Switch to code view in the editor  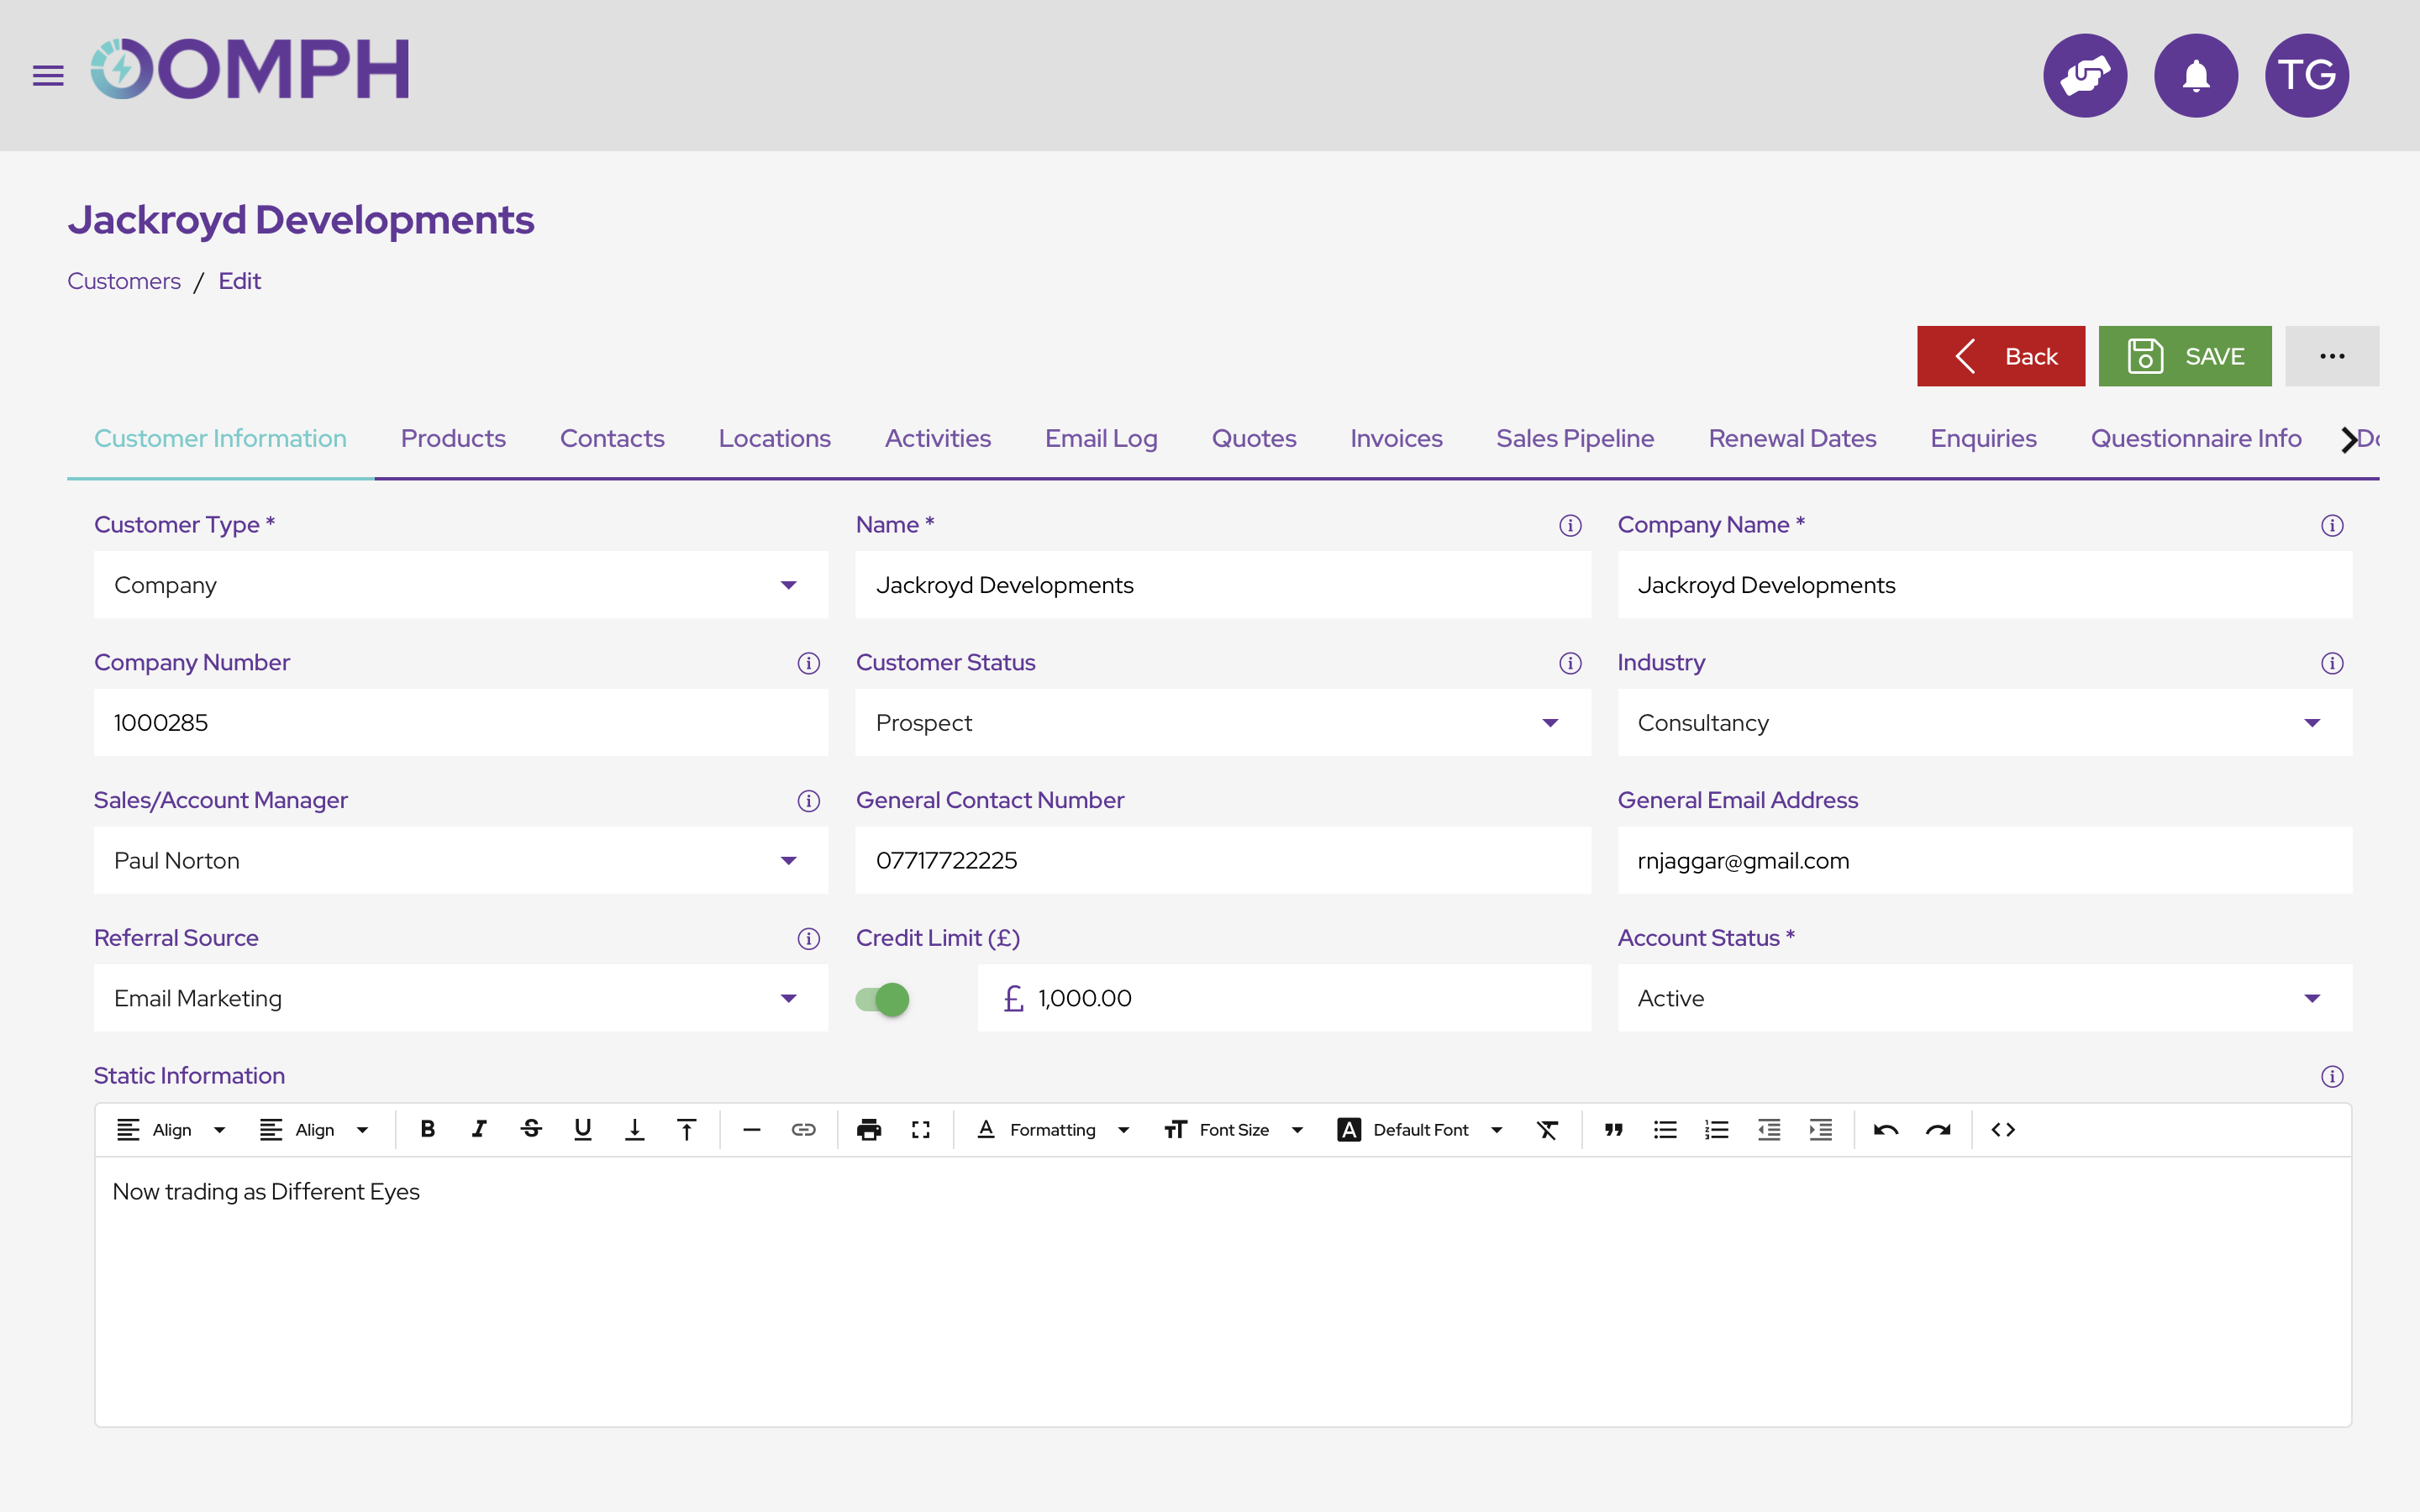tap(2004, 1129)
